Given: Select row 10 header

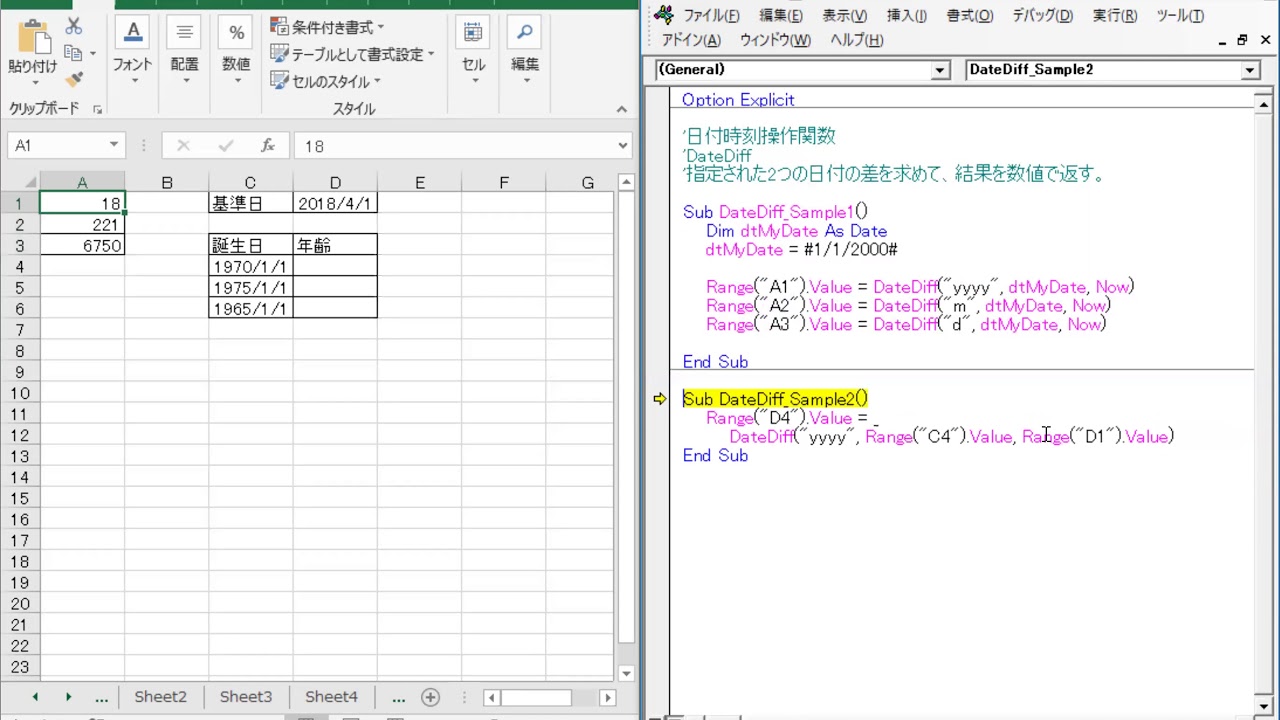Looking at the screenshot, I should coord(20,393).
